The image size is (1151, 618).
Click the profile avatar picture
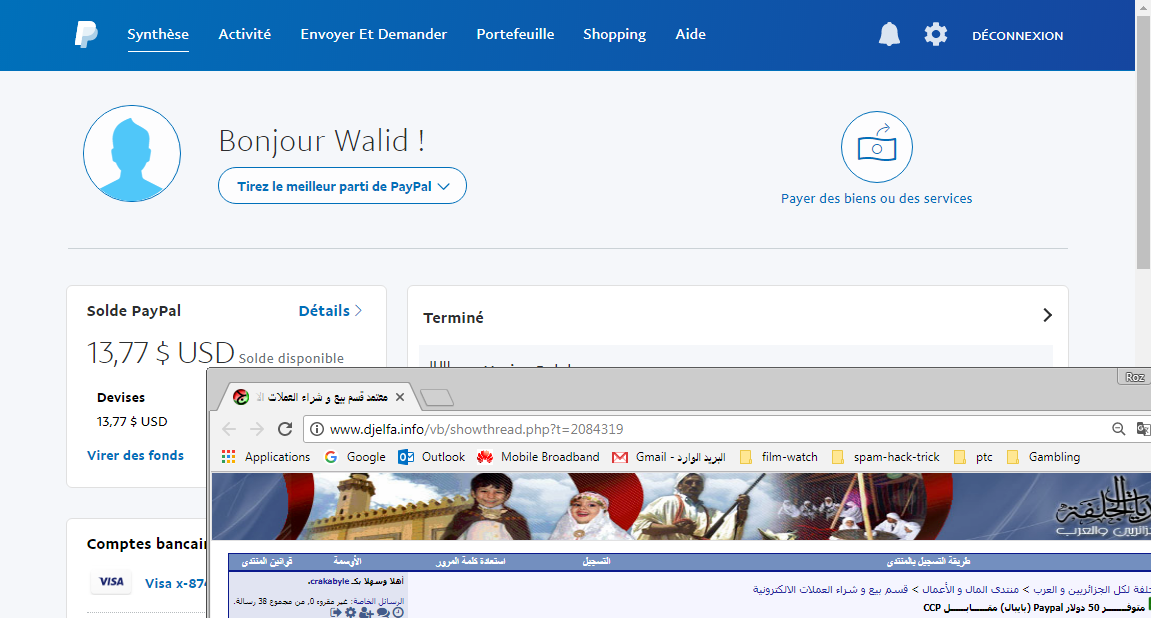132,153
